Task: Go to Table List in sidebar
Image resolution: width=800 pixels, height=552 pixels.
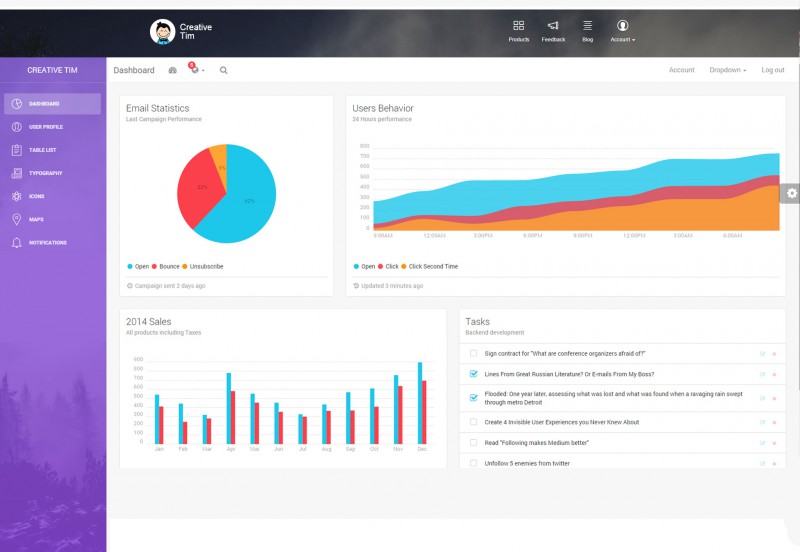Action: pos(42,150)
